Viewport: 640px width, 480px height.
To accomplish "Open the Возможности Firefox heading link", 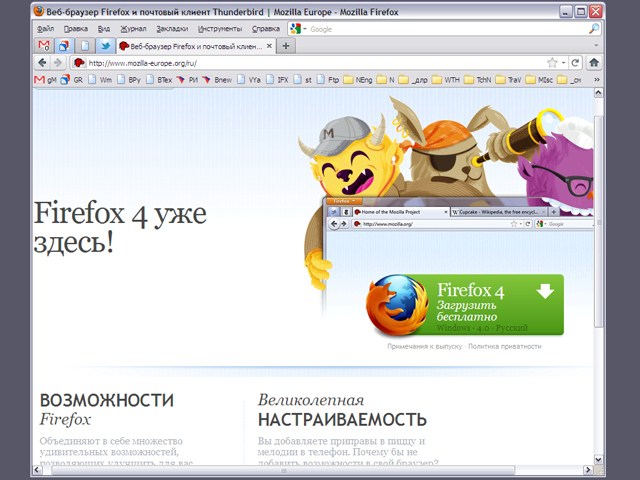I will [x=107, y=409].
